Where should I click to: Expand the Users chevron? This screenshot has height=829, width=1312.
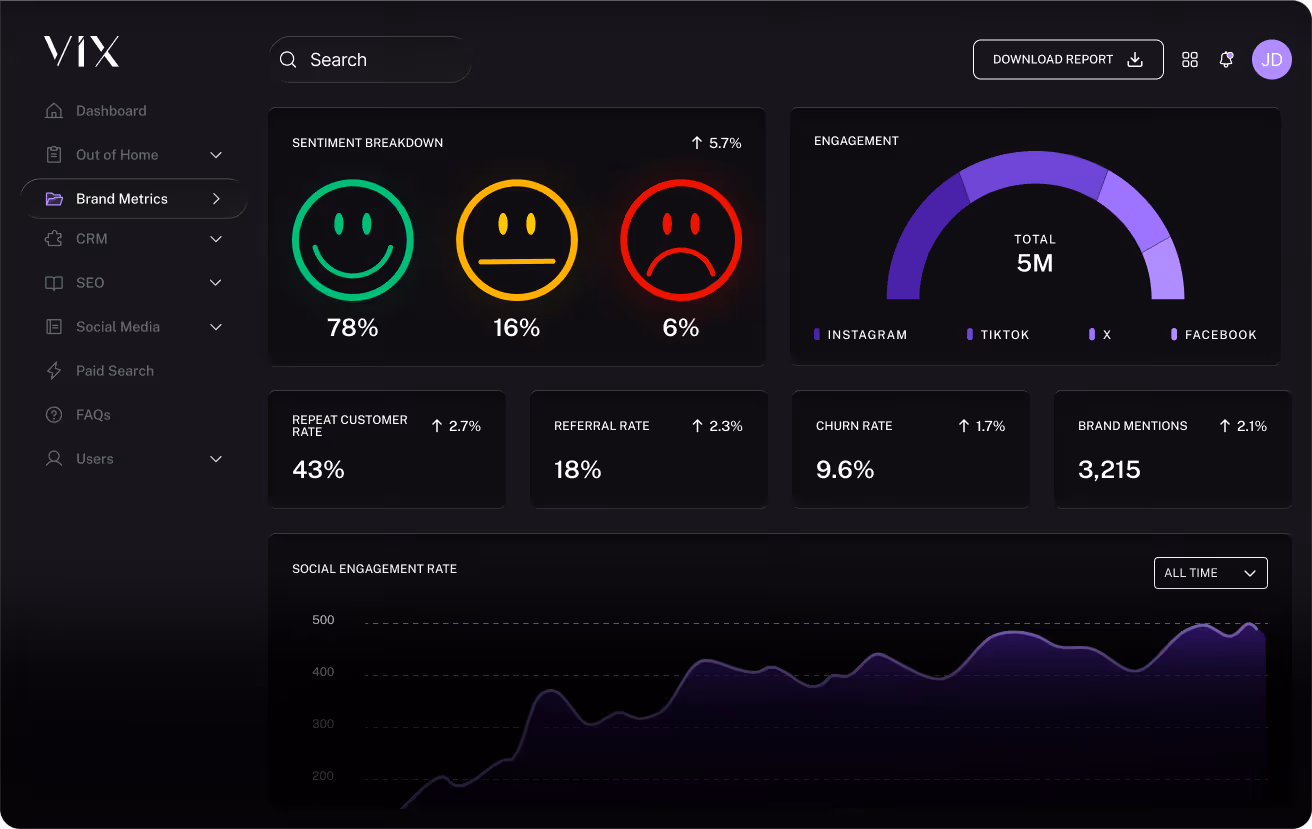click(x=216, y=459)
